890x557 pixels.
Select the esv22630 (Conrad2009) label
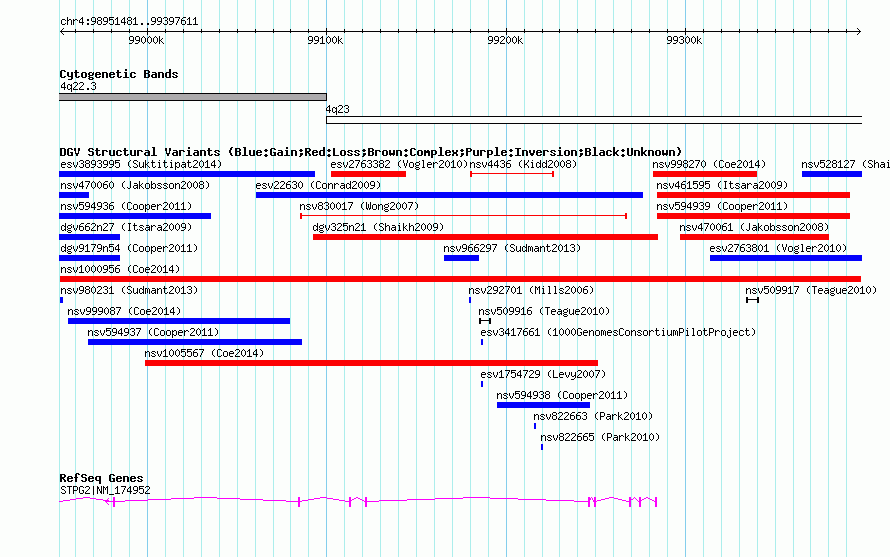coord(318,185)
